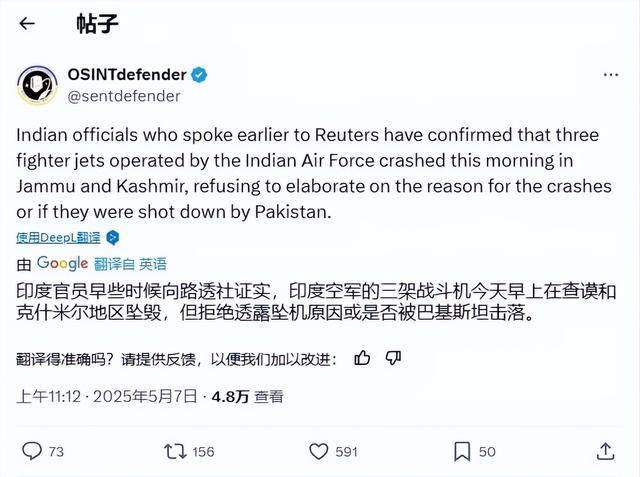Screen dimensions: 640x477
Task: Rate the translation with thumbs down
Action: pyautogui.click(x=393, y=357)
